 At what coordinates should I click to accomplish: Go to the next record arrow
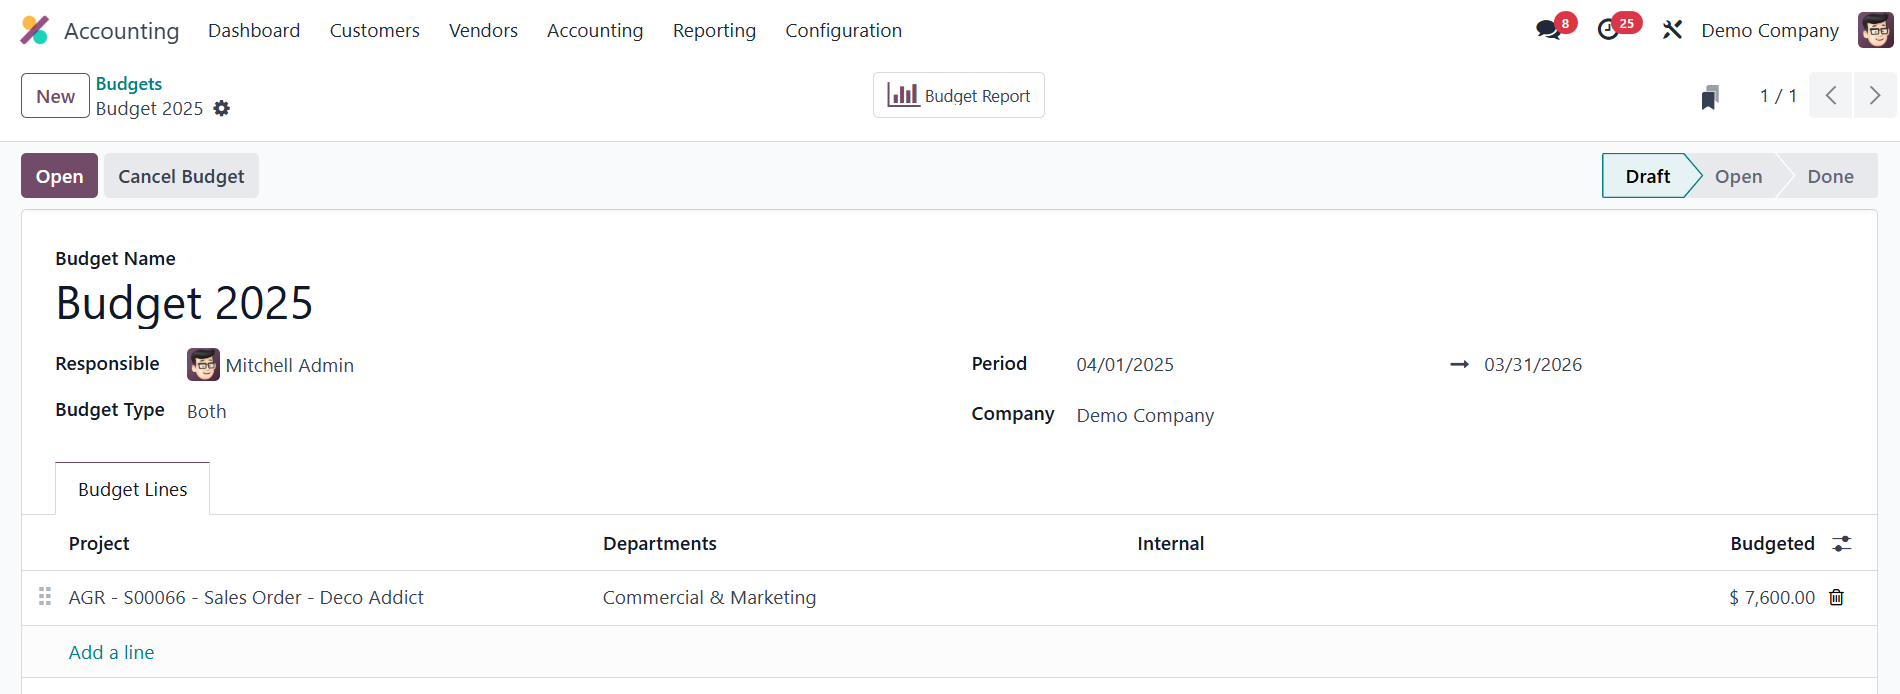[x=1875, y=96]
